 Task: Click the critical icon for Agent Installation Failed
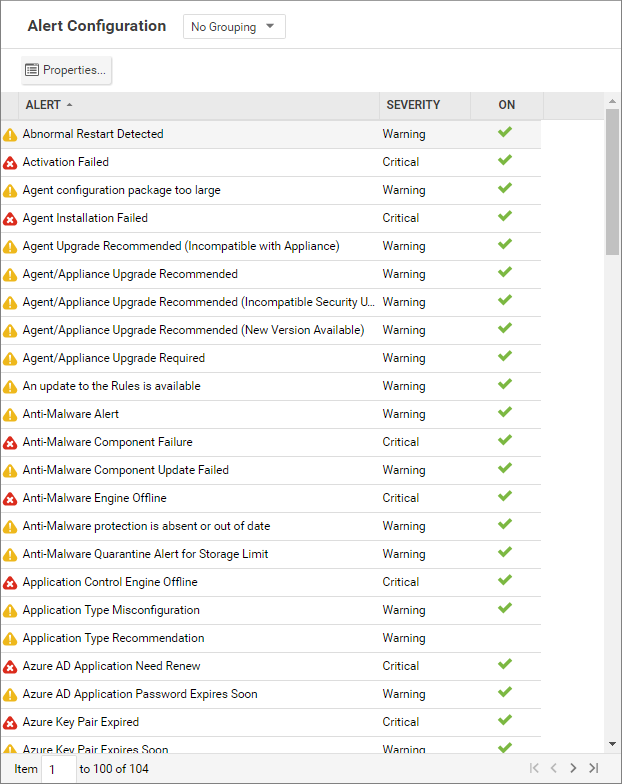[x=10, y=218]
